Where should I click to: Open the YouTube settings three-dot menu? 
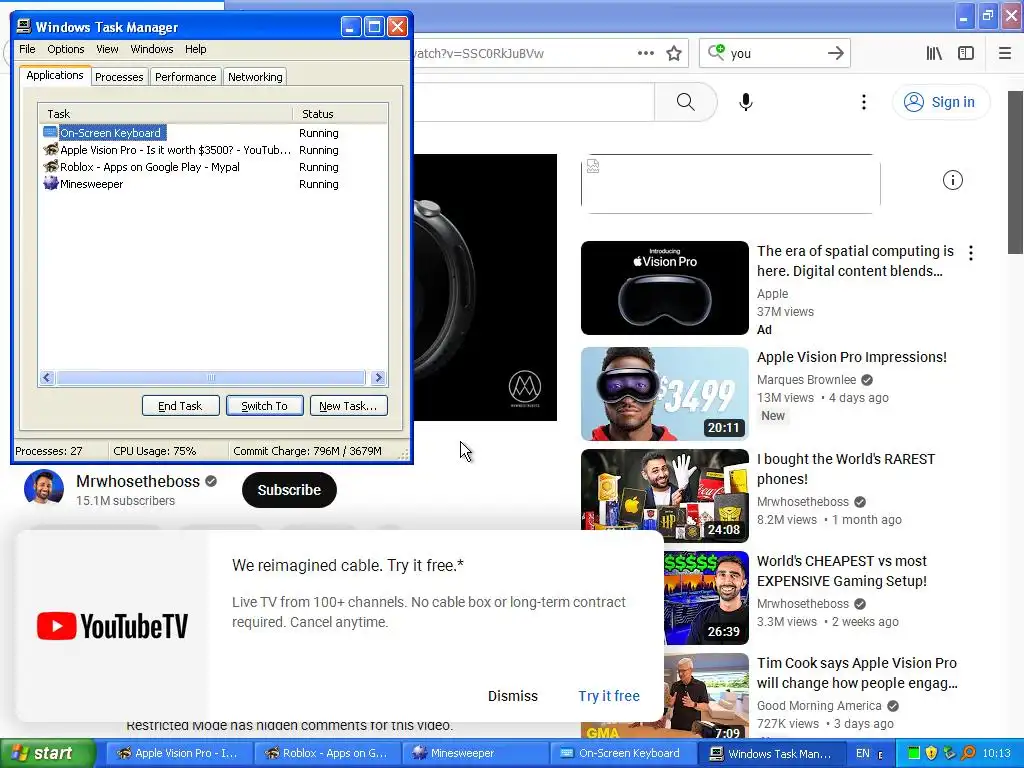pyautogui.click(x=863, y=102)
